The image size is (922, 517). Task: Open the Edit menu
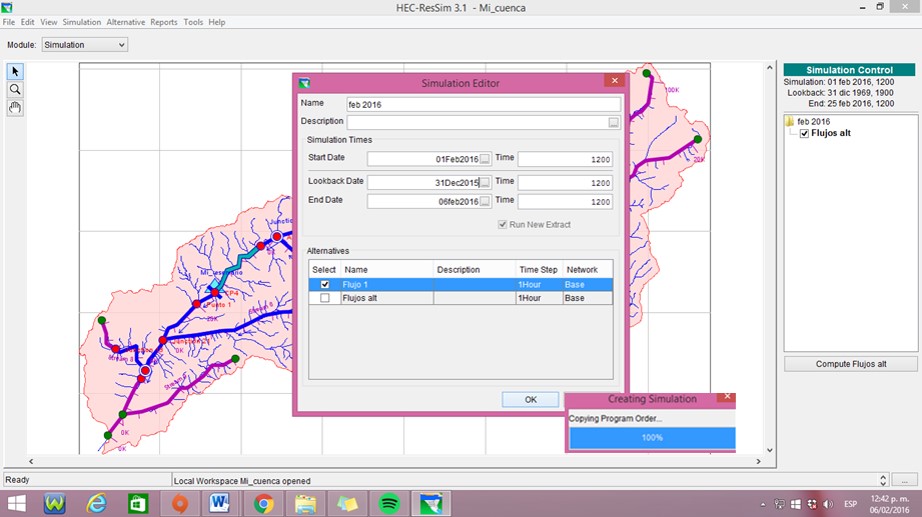(28, 22)
